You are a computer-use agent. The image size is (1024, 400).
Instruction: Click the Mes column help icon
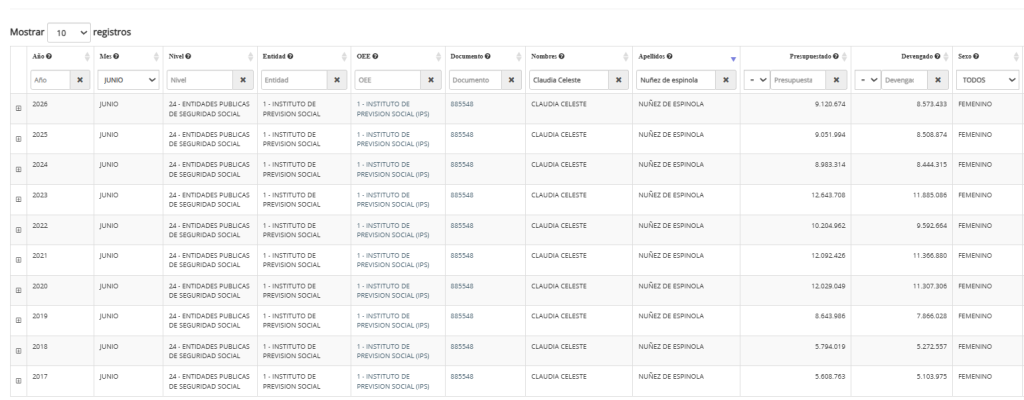pyautogui.click(x=116, y=57)
